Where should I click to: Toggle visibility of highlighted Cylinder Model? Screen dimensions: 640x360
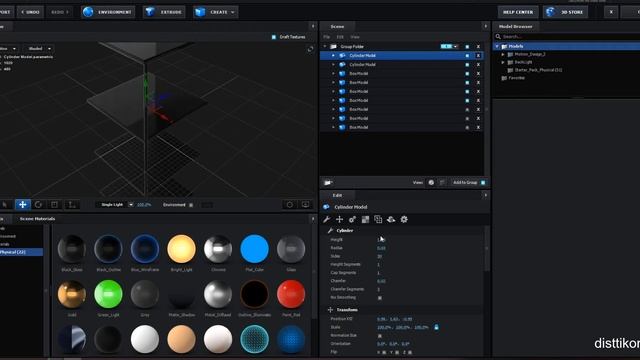[x=467, y=56]
